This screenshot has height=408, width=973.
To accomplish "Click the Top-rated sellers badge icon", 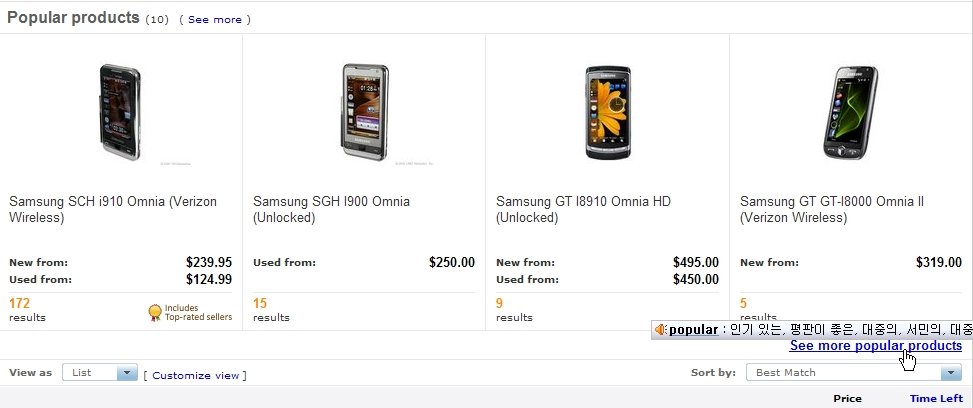I will click(155, 313).
